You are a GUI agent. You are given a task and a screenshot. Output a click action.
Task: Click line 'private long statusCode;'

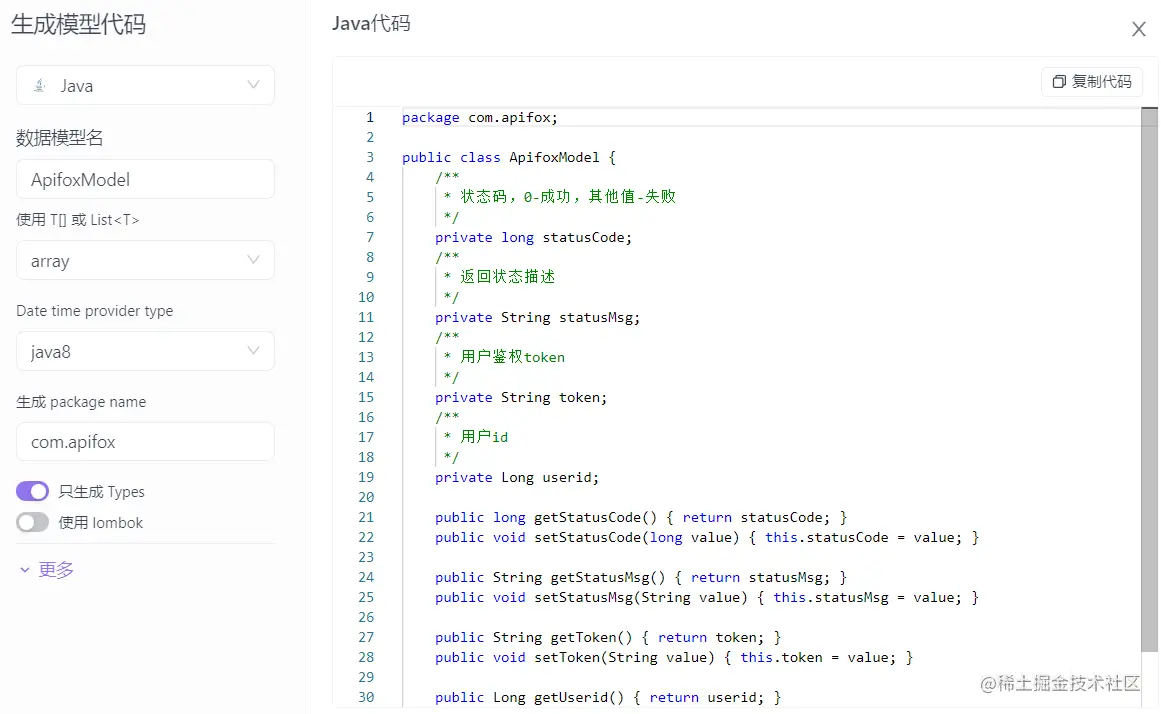pyautogui.click(x=533, y=237)
